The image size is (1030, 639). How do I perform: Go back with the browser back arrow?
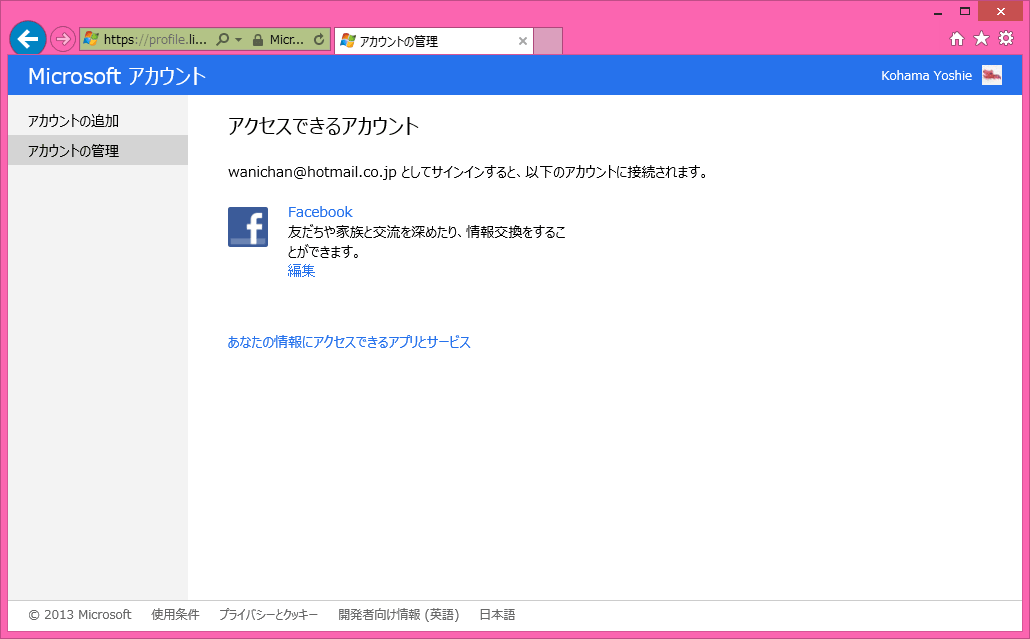click(x=28, y=39)
